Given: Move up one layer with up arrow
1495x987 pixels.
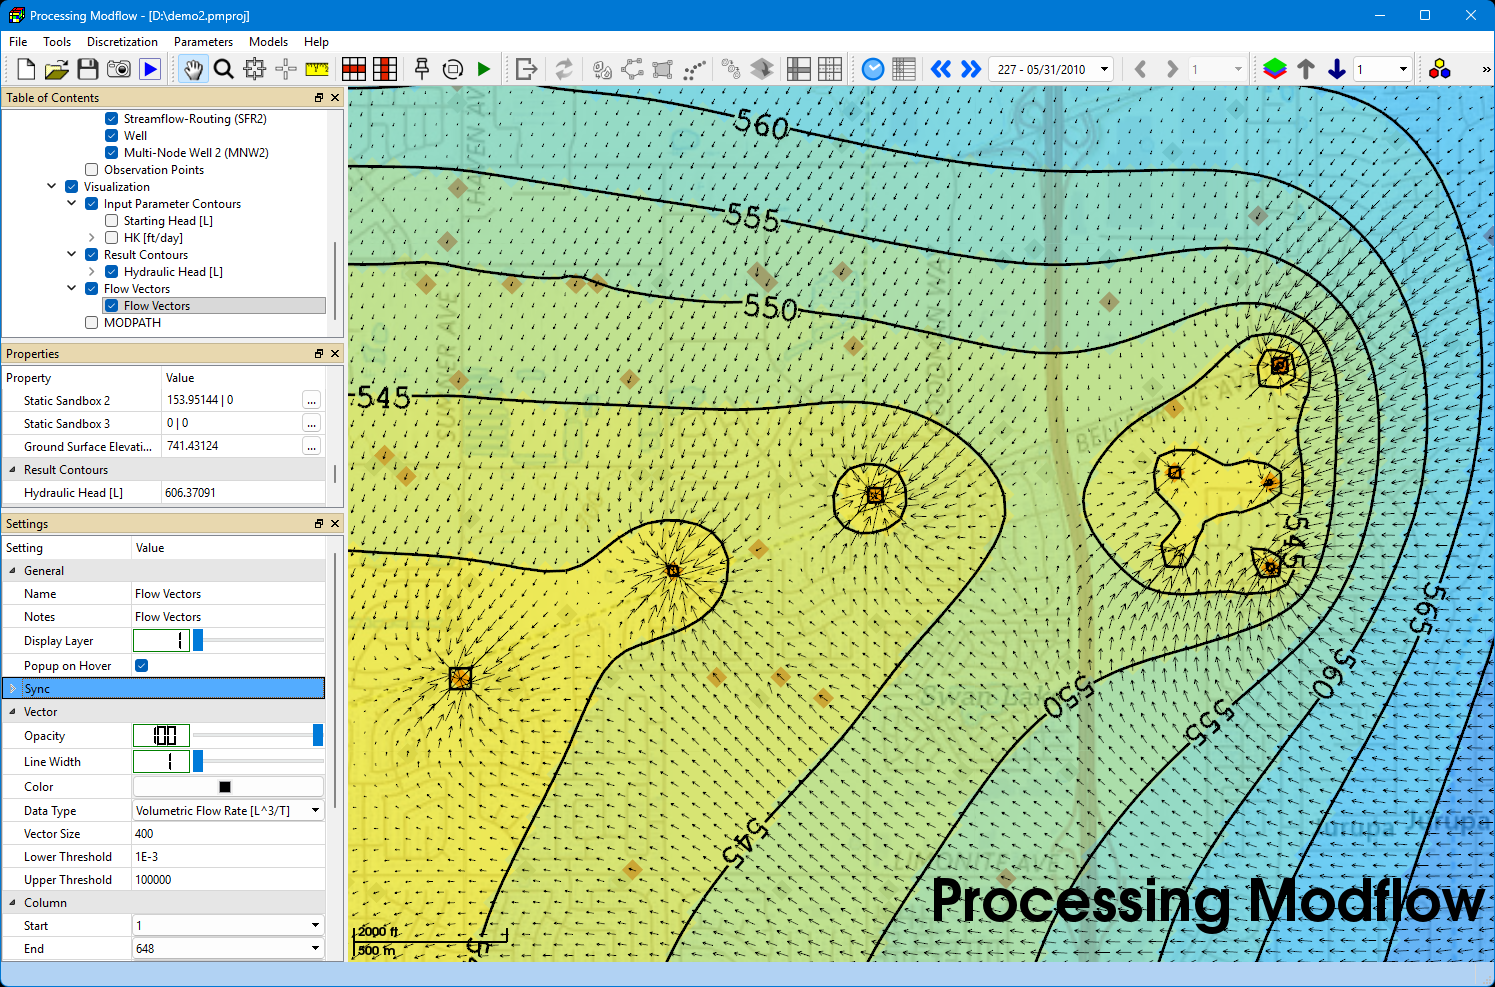Looking at the screenshot, I should [x=1306, y=69].
